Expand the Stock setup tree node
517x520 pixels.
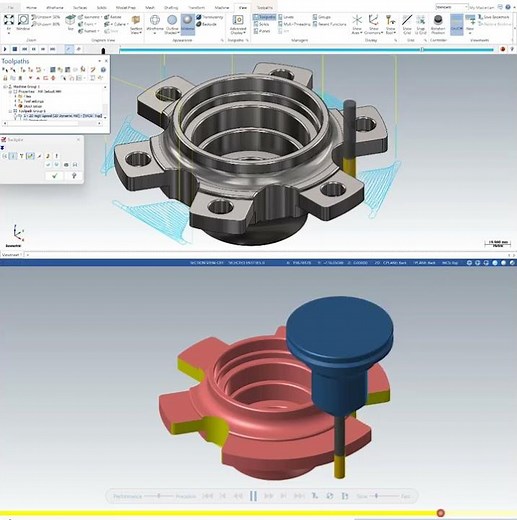pos(15,106)
